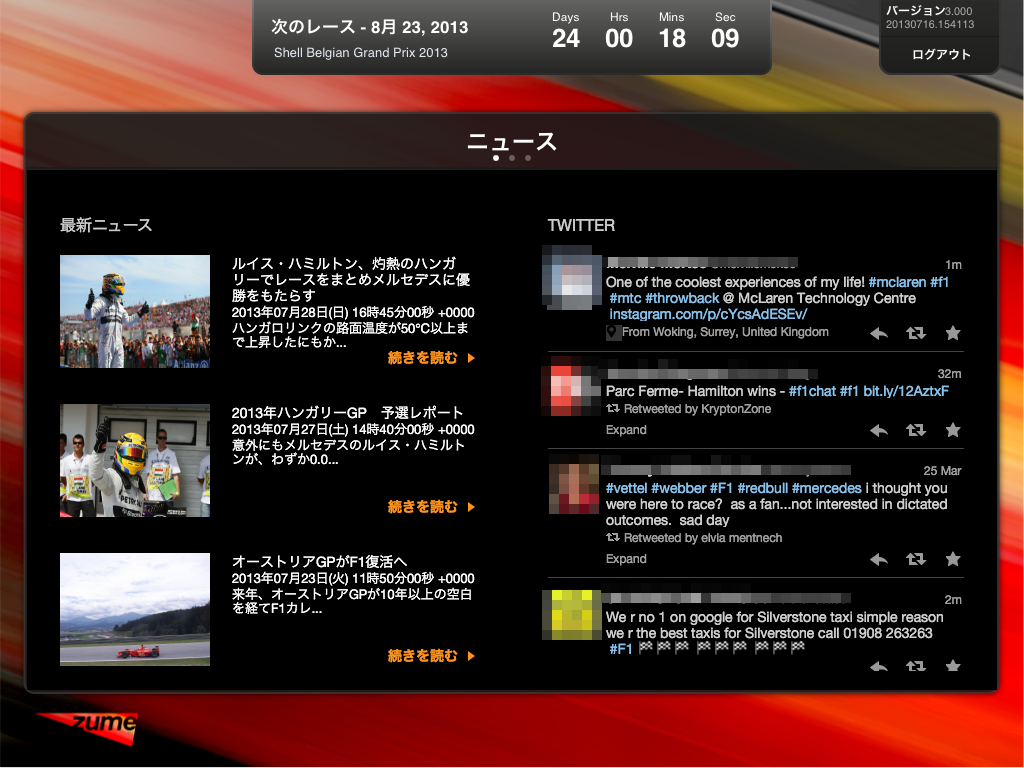Screen dimensions: 1024x768
Task: Open the Hungarian GP qualifying report thumbnail
Action: [x=135, y=460]
